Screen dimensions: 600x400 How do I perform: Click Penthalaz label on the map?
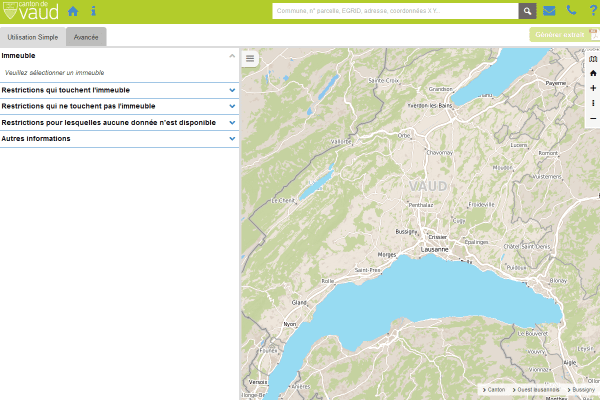[421, 205]
